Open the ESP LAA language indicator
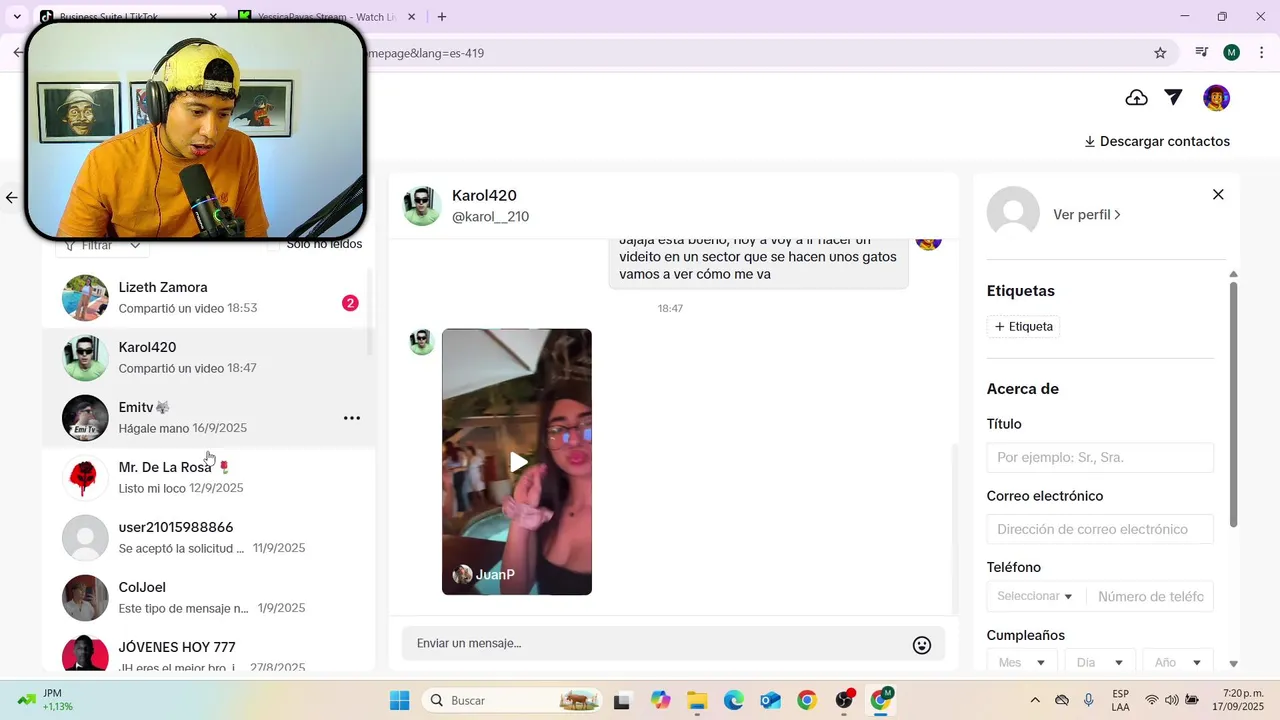 1121,700
